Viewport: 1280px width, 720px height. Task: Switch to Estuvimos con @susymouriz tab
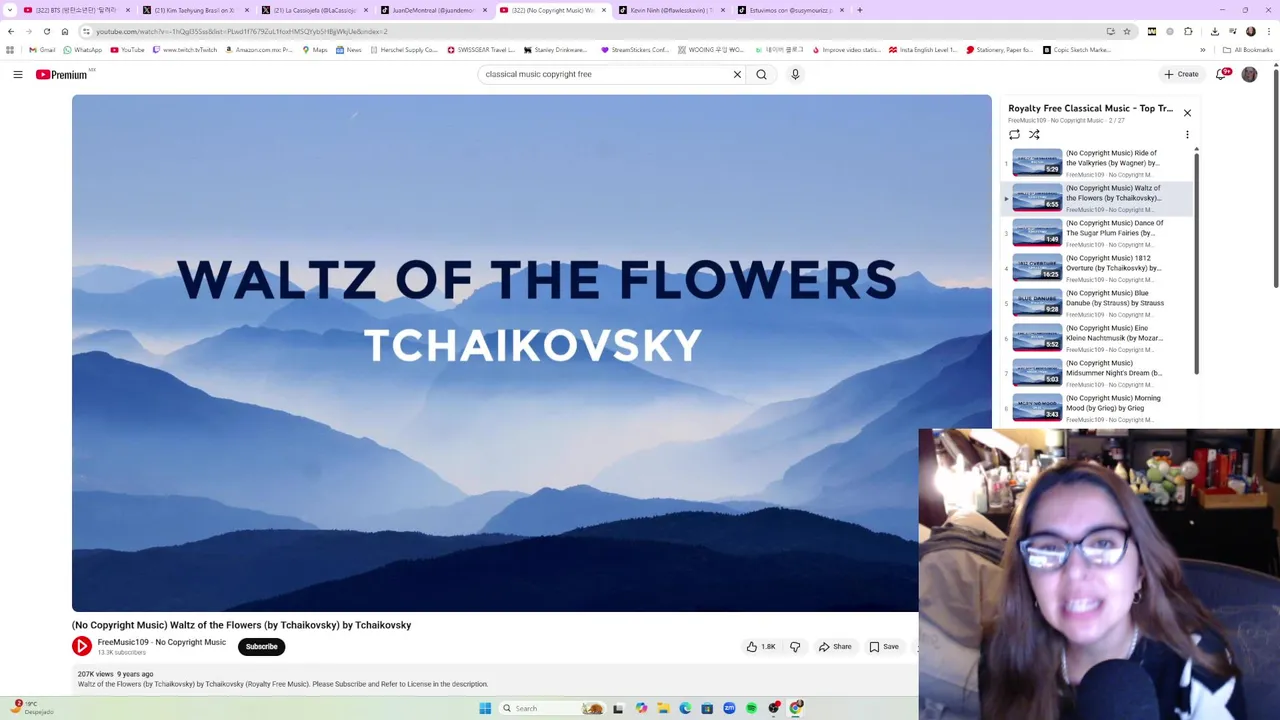click(x=790, y=10)
